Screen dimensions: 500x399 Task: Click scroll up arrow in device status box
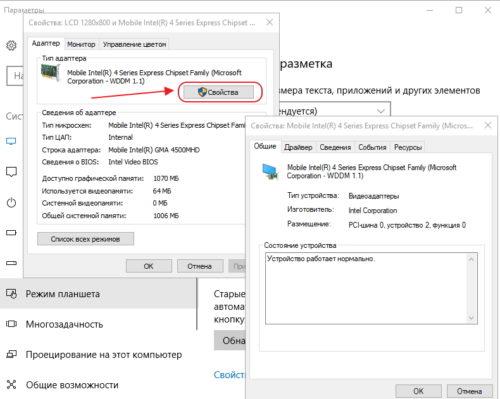[471, 259]
